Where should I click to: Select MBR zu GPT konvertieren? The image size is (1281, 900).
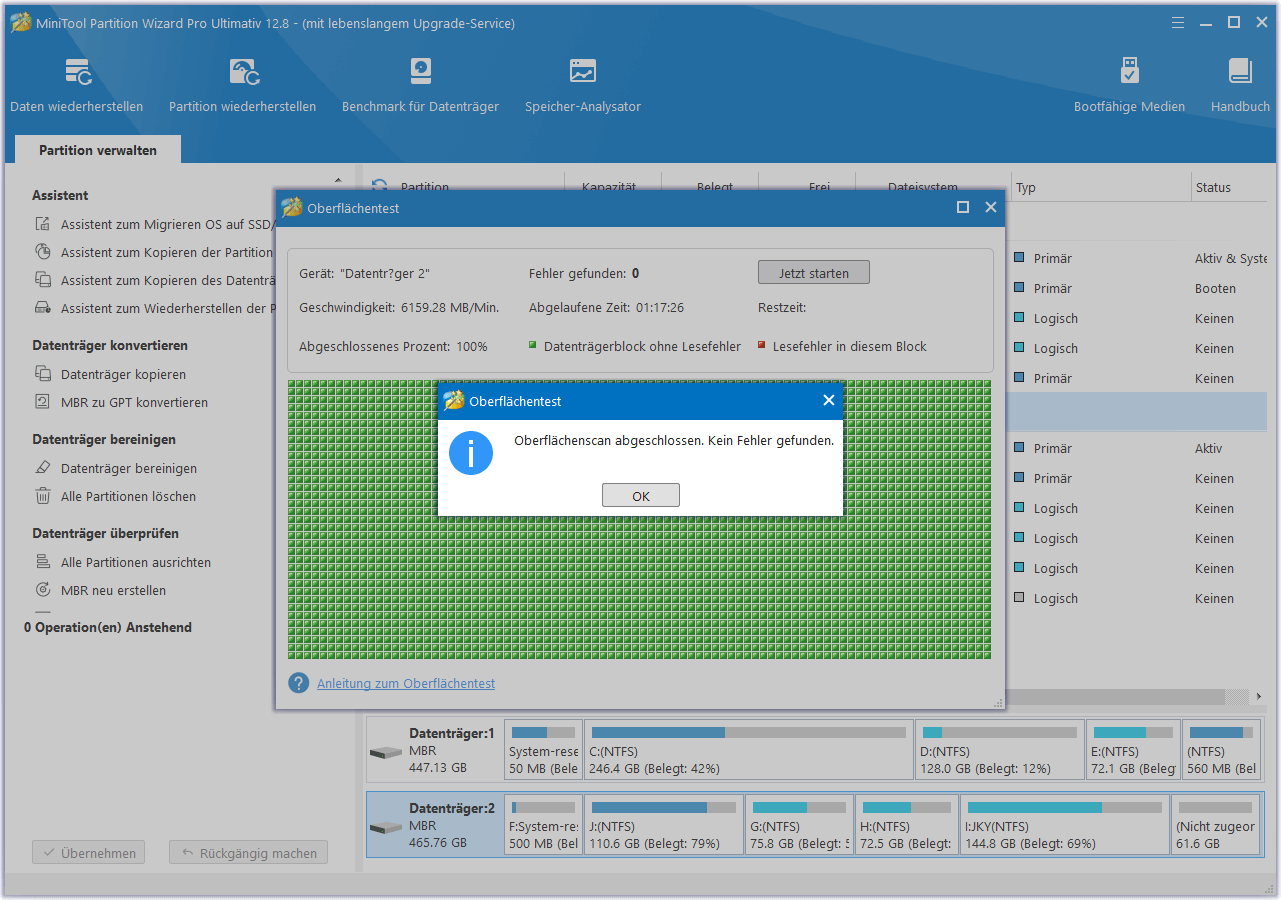tap(134, 402)
